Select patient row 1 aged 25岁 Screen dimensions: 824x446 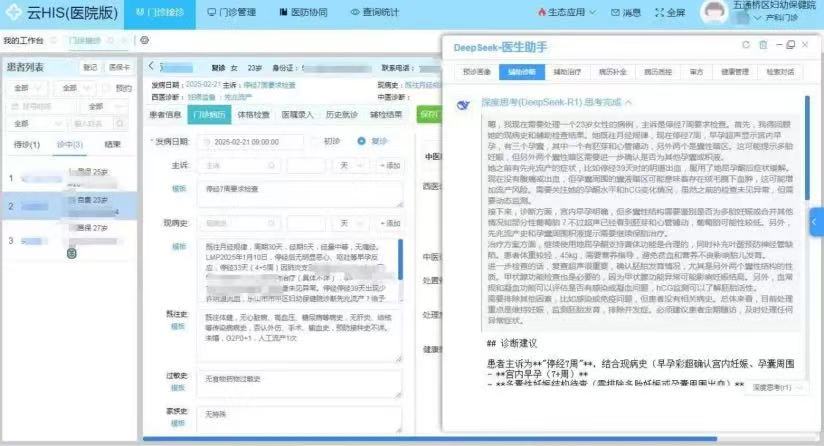(69, 178)
